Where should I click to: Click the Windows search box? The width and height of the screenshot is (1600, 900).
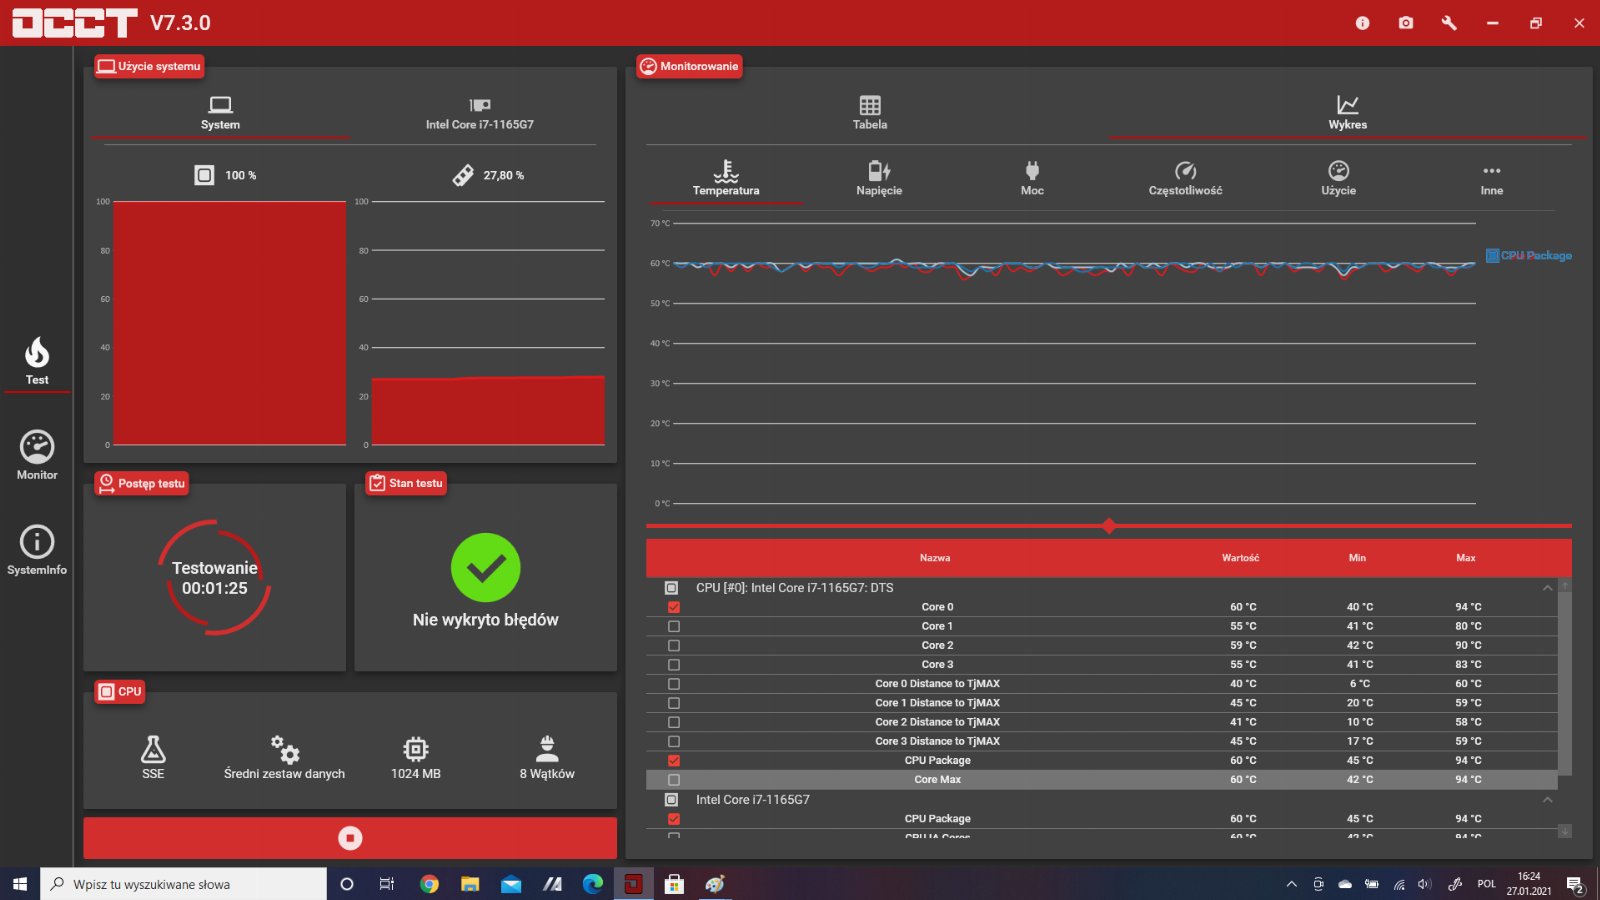click(183, 884)
